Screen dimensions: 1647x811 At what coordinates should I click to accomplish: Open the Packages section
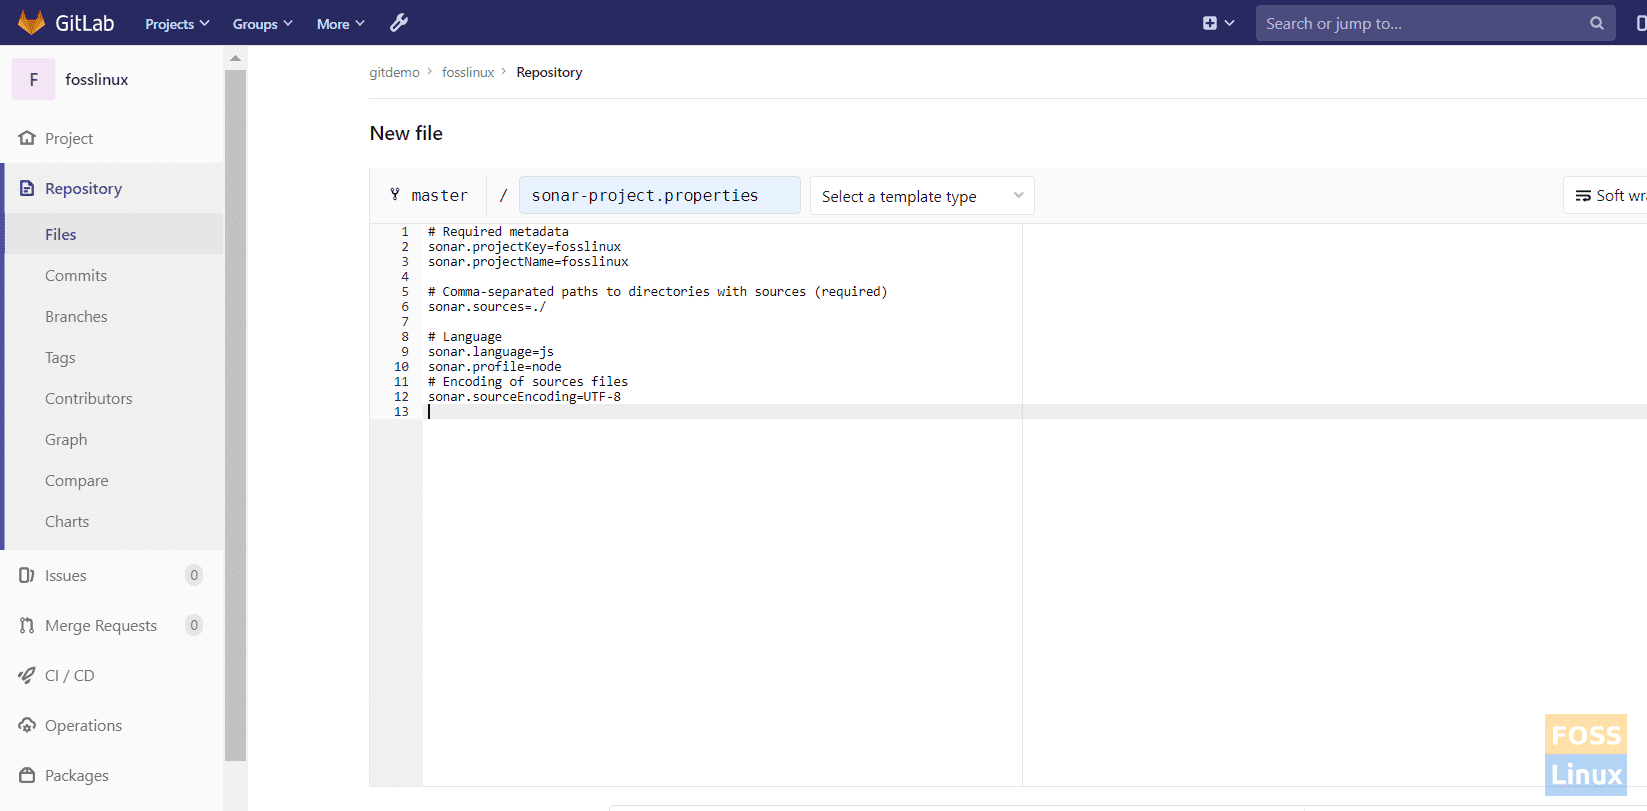tap(76, 775)
